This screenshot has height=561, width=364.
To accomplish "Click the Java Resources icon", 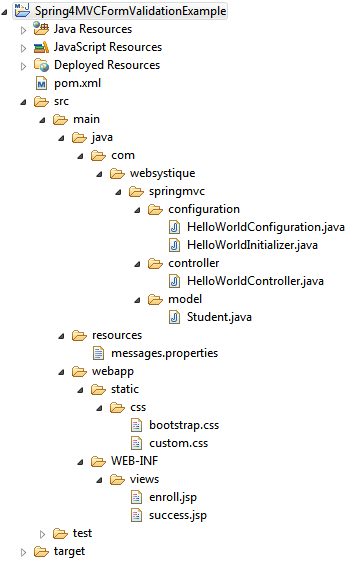I will pos(41,29).
